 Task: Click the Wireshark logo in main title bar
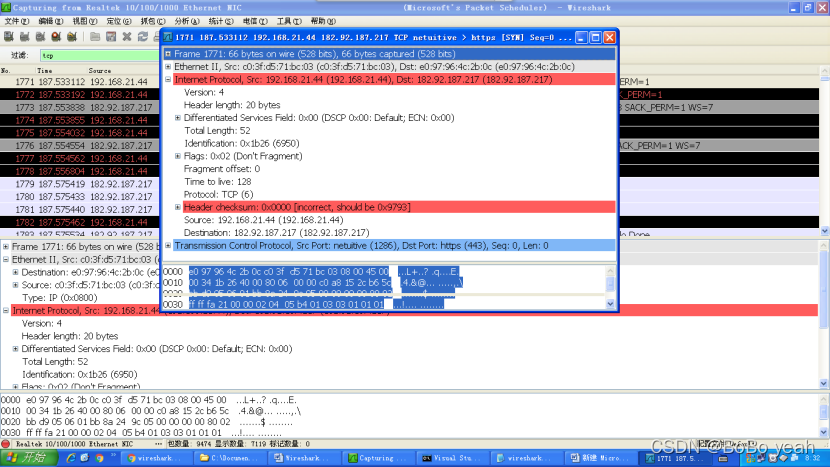tap(6, 7)
